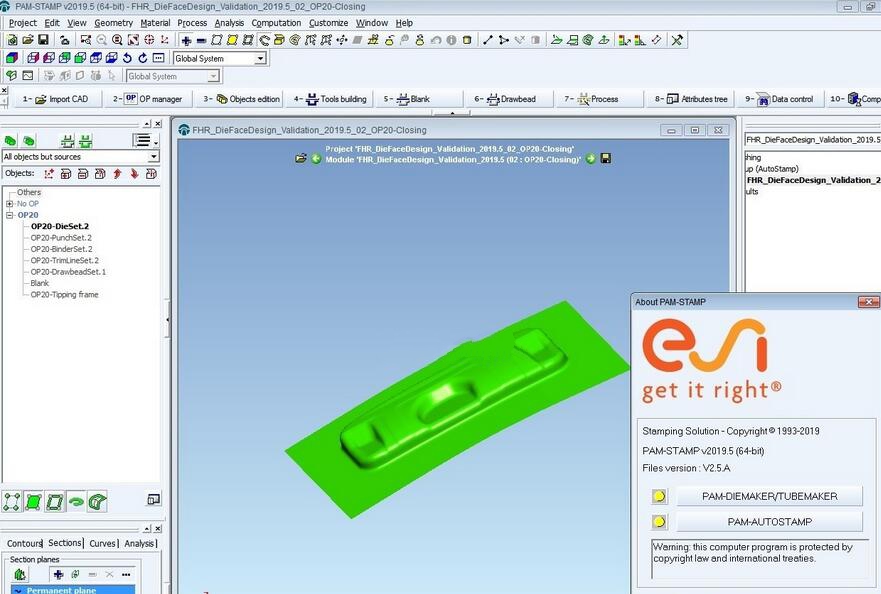This screenshot has width=881, height=594.
Task: Click the Tools building step button
Action: (330, 99)
